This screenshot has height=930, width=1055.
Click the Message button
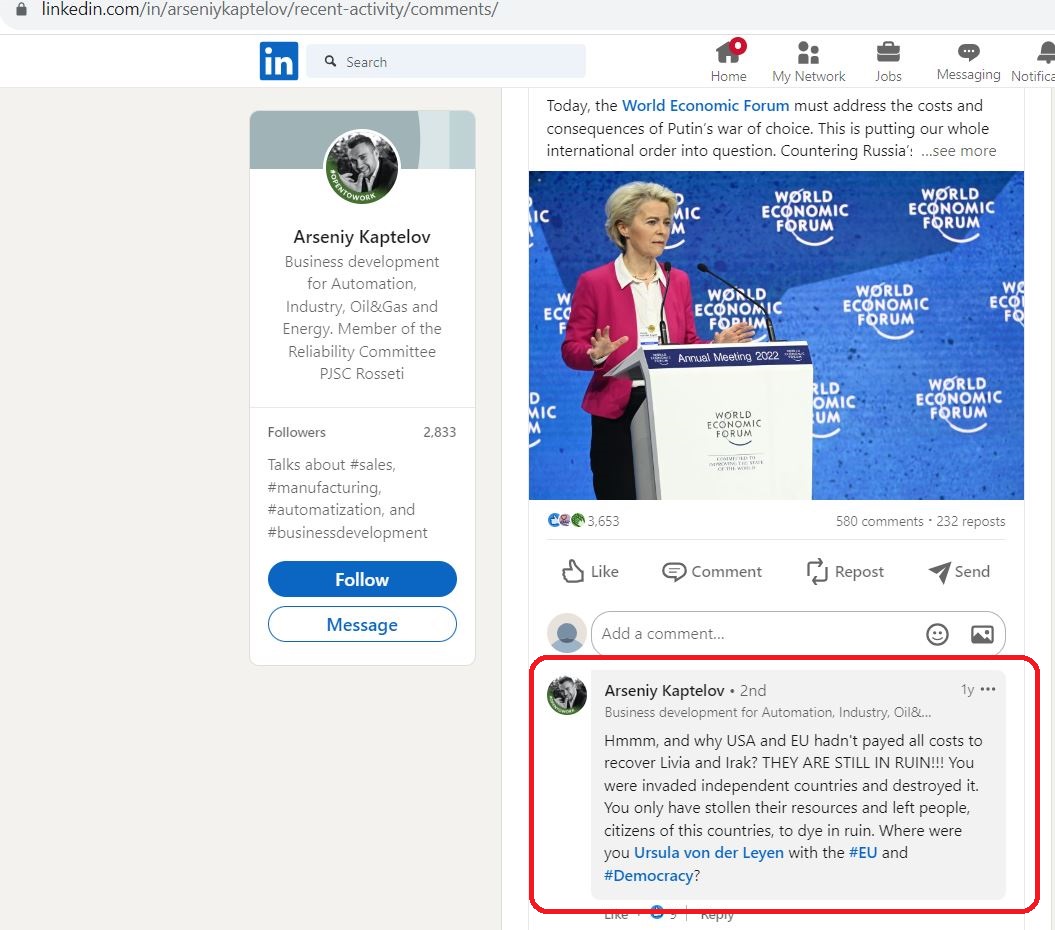point(362,624)
